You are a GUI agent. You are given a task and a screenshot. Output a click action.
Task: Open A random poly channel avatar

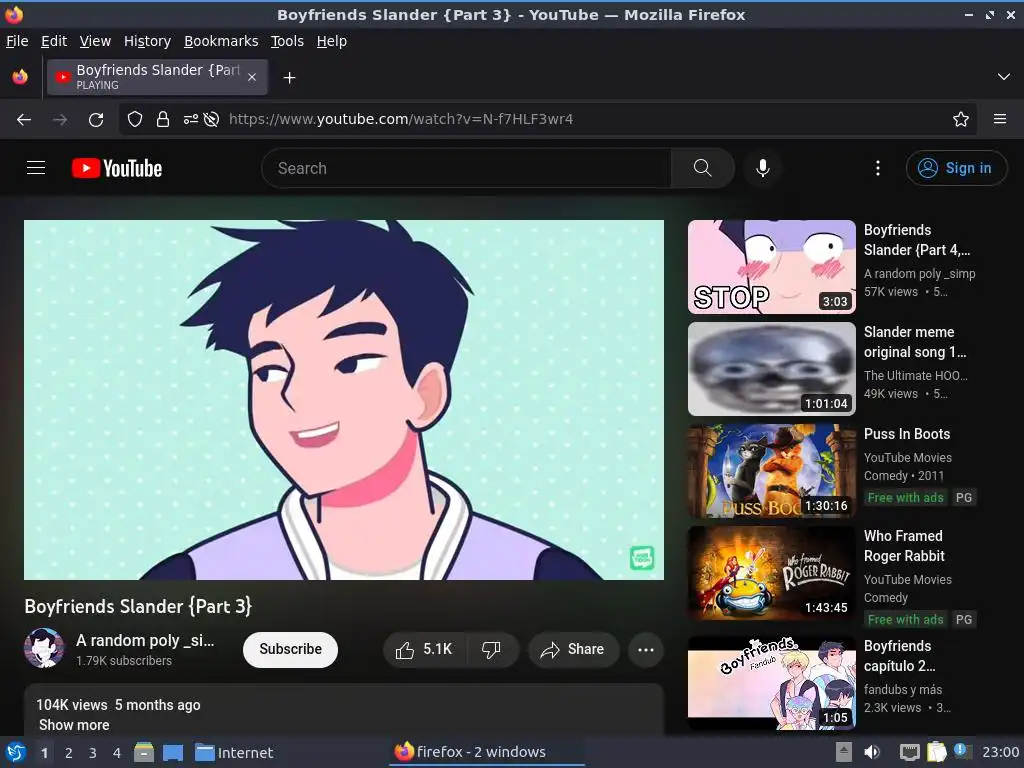tap(44, 648)
